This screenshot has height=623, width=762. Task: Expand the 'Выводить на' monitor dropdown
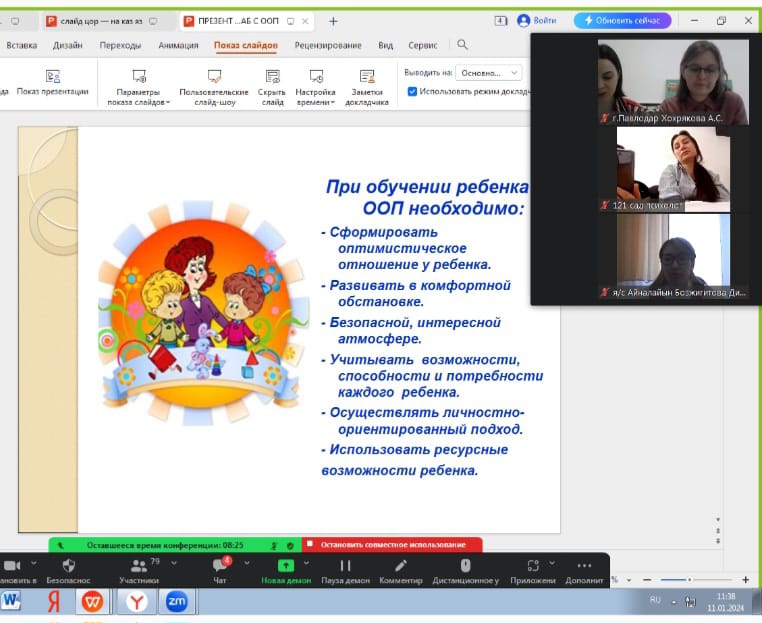click(514, 73)
